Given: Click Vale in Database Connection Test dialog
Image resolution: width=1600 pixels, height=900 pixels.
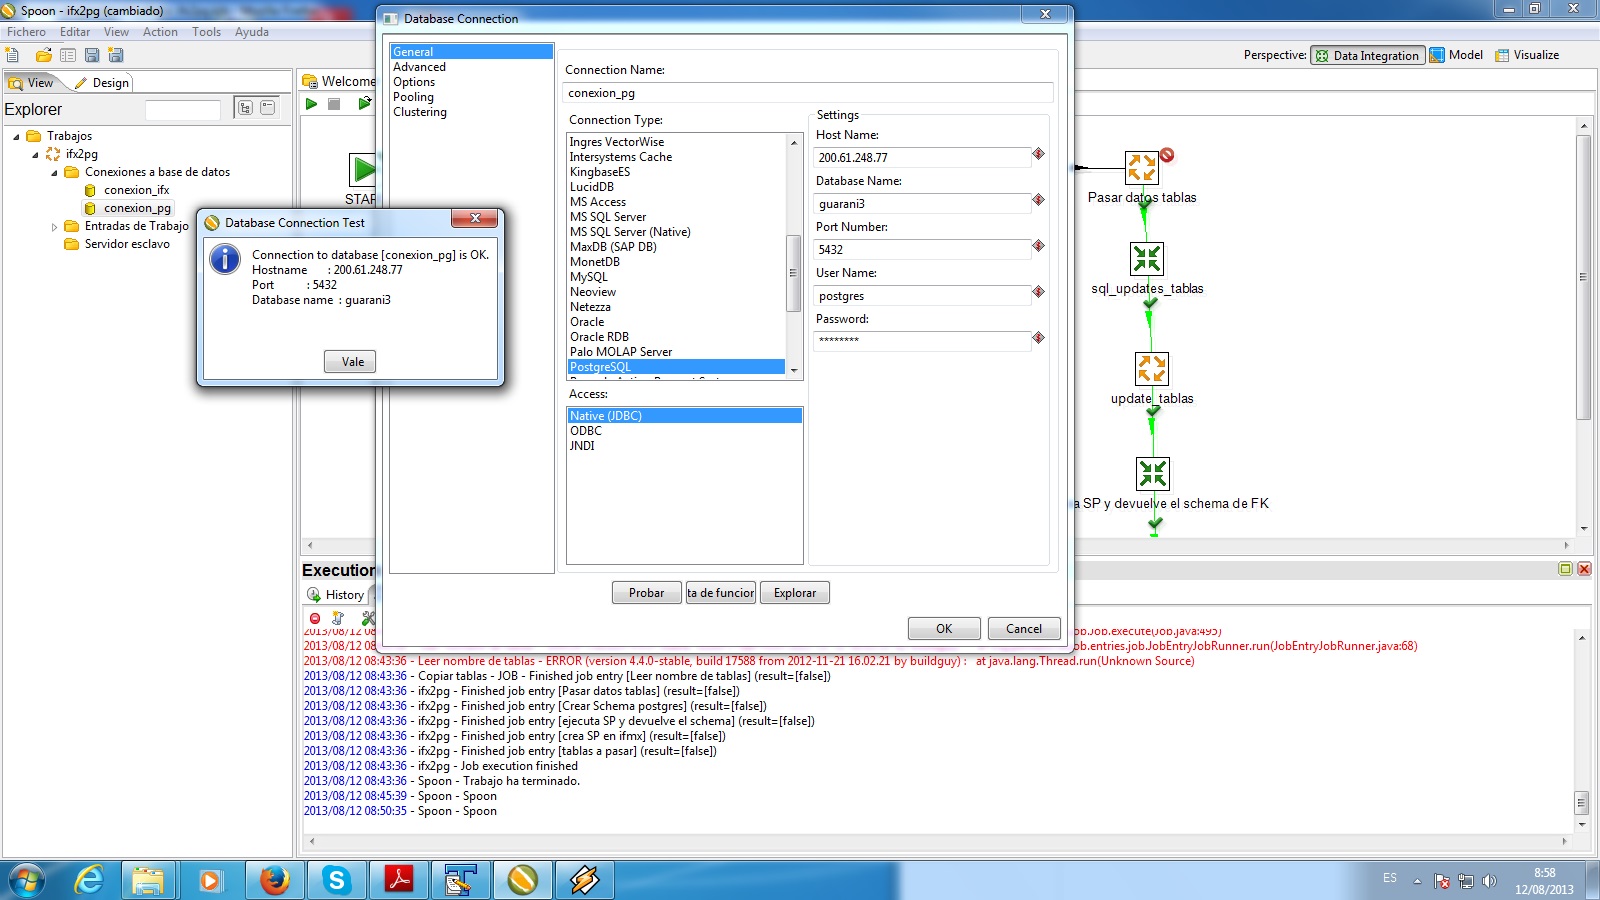Looking at the screenshot, I should [x=350, y=362].
